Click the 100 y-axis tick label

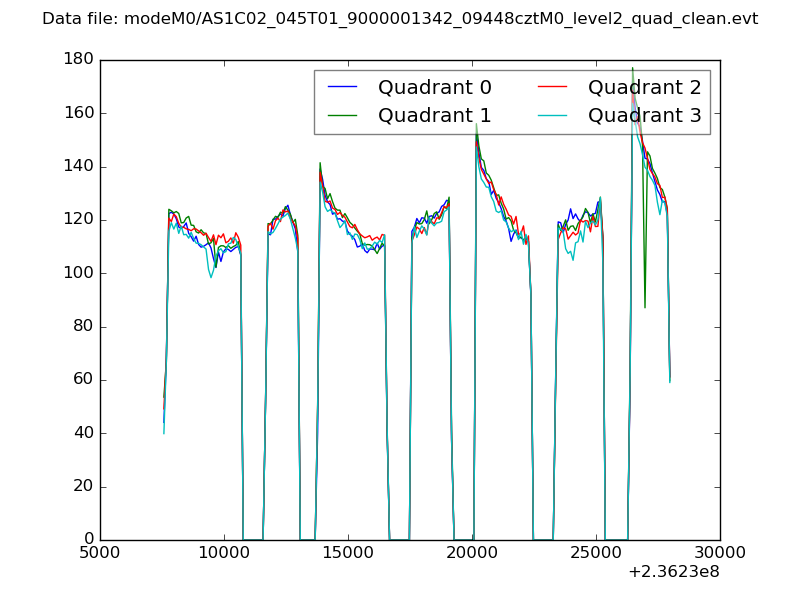click(80, 273)
